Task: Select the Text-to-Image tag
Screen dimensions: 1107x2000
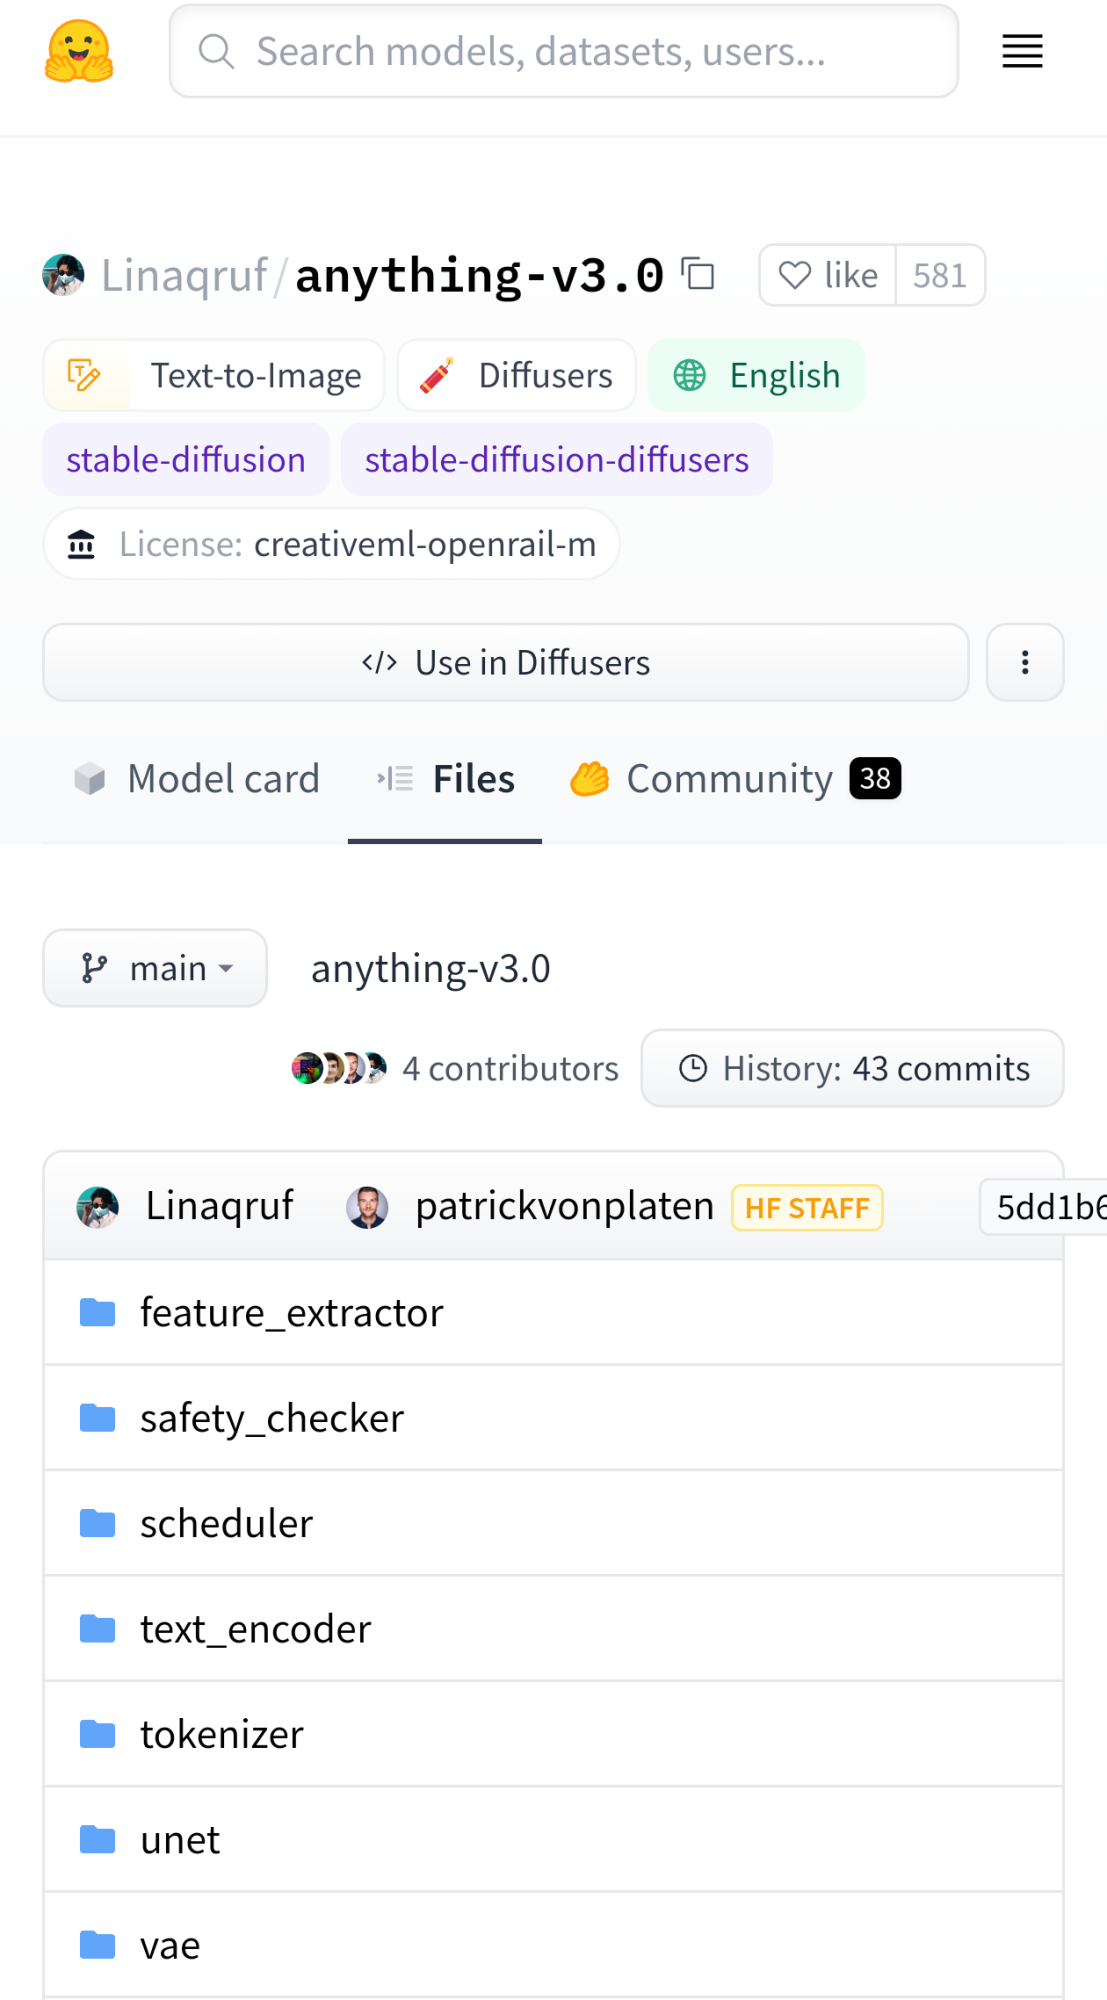Action: (x=213, y=375)
